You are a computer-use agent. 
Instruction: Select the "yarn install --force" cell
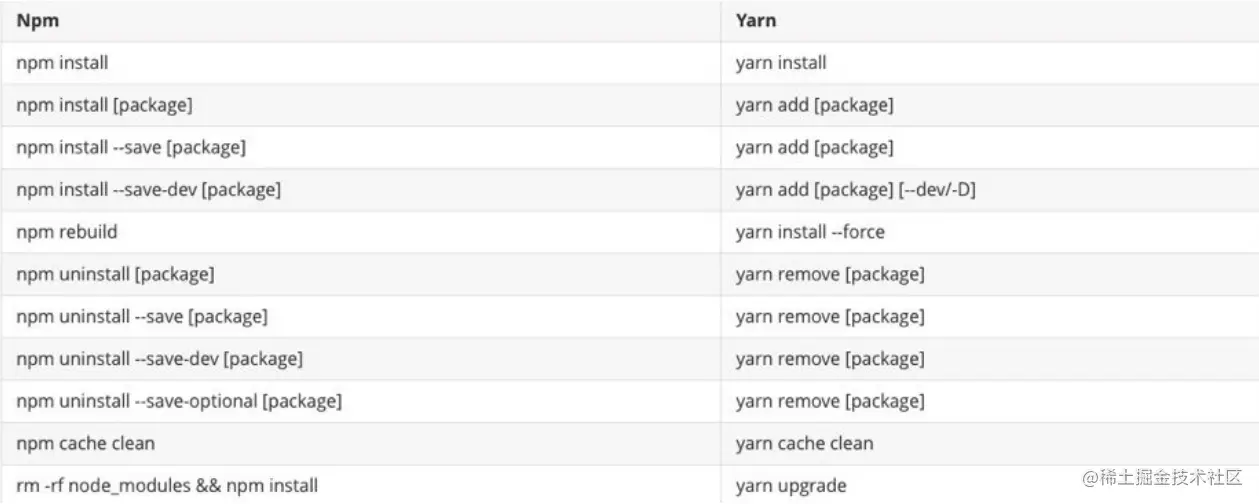click(x=810, y=232)
